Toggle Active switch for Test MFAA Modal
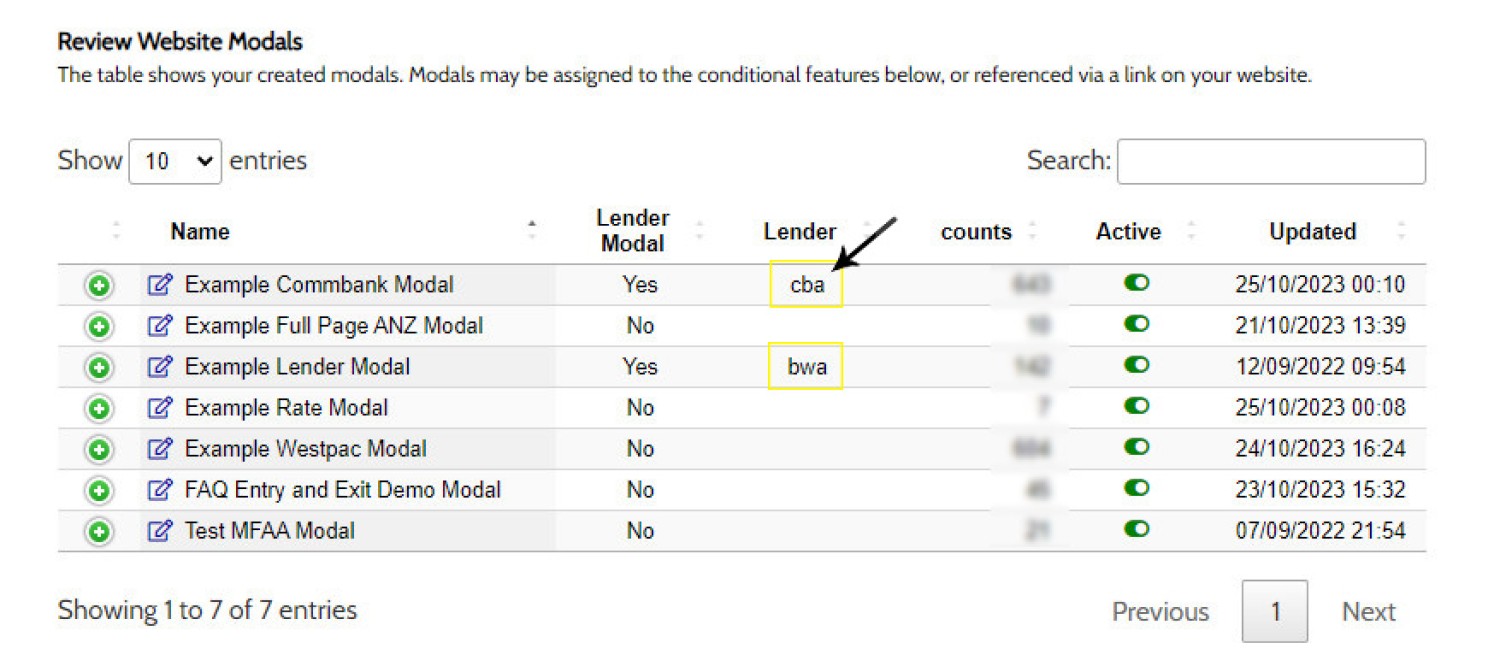1500x672 pixels. click(1136, 530)
